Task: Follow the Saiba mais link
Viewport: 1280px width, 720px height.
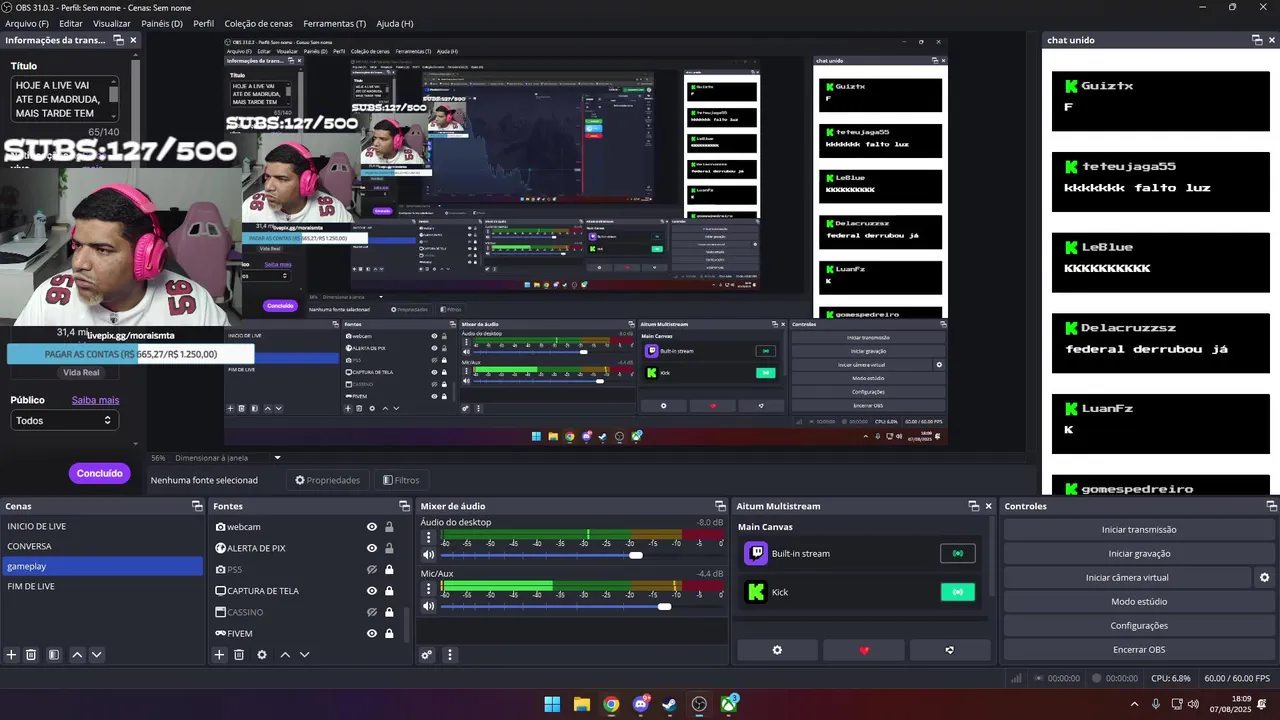Action: (x=95, y=400)
